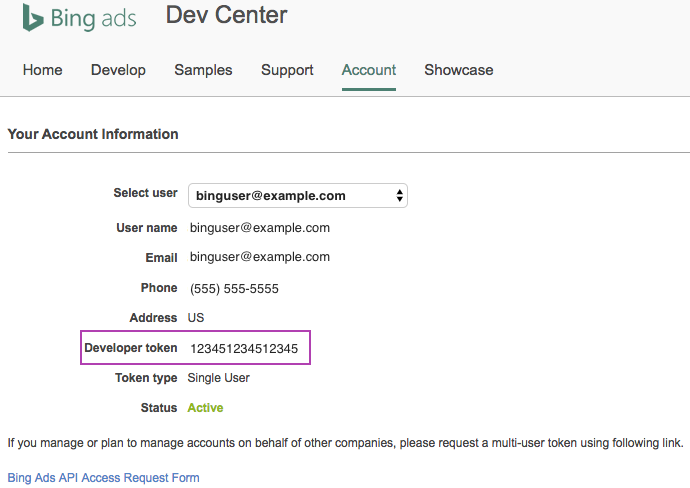Screen dimensions: 690x488
Task: Click the Dev Center page title
Action: click(x=226, y=15)
